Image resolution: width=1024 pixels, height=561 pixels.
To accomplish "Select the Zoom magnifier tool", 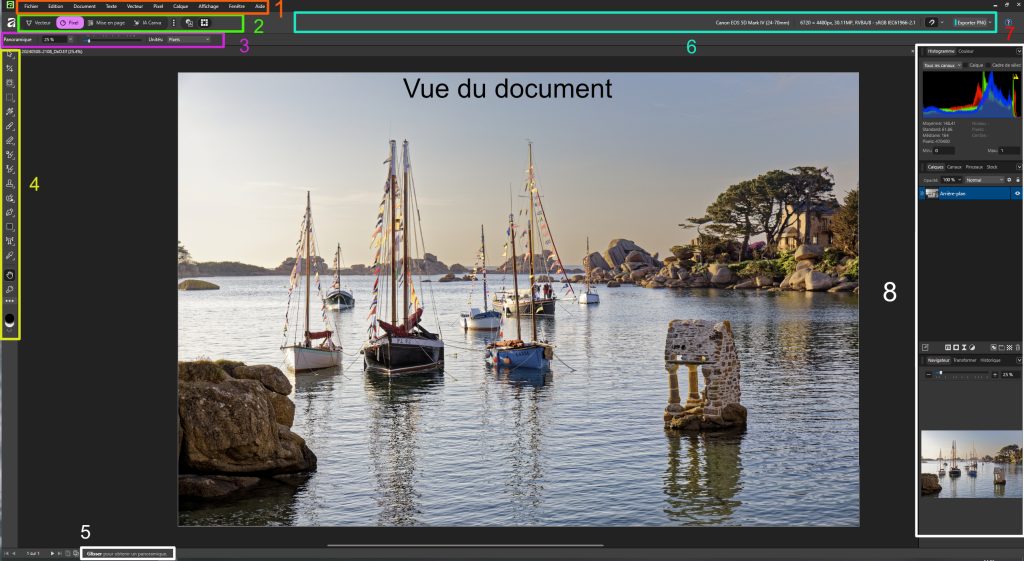I will pyautogui.click(x=10, y=287).
